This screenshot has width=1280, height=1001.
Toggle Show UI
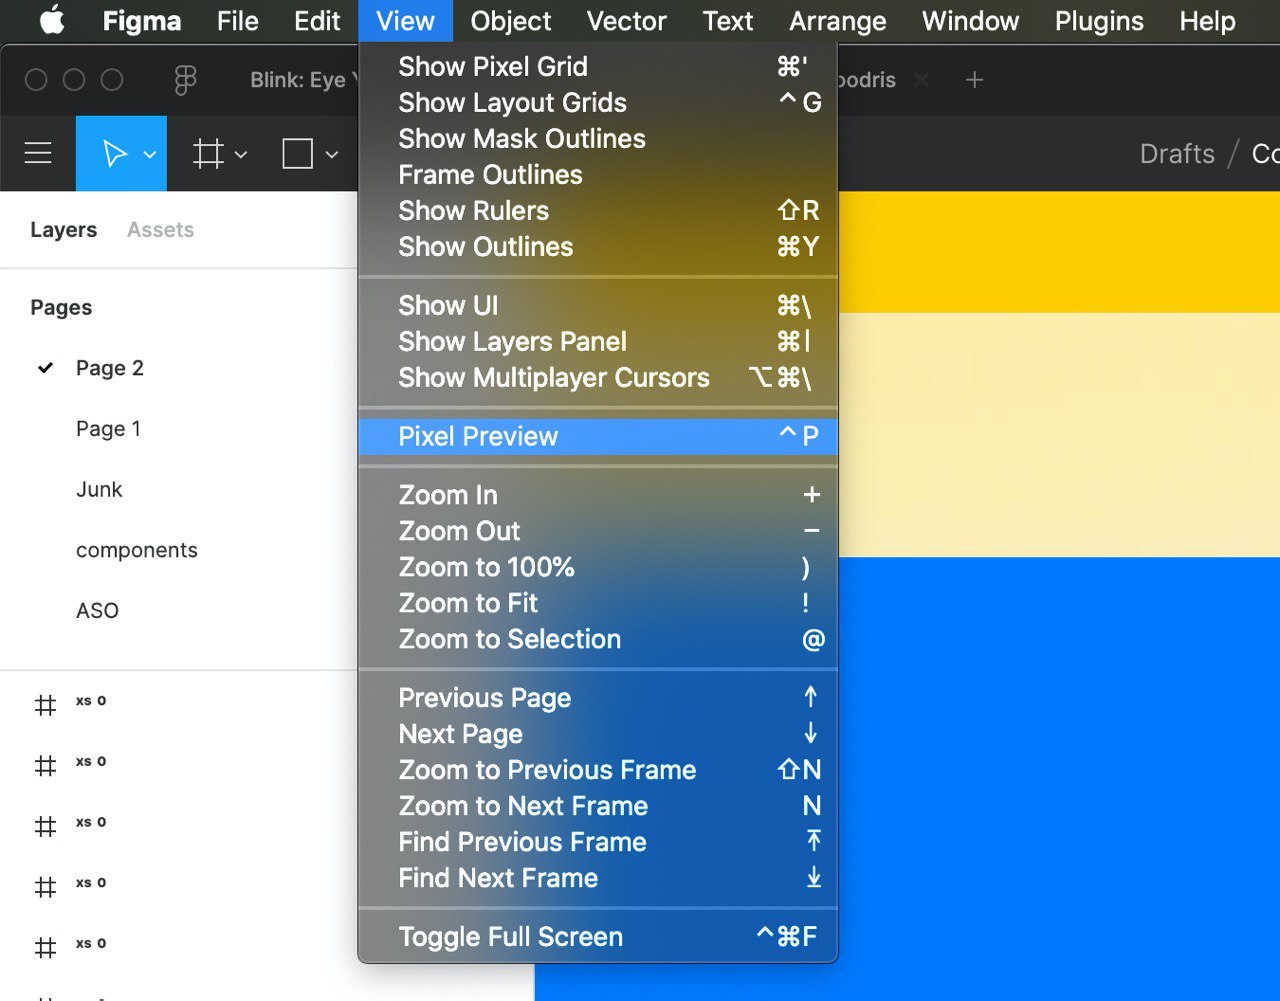click(598, 306)
